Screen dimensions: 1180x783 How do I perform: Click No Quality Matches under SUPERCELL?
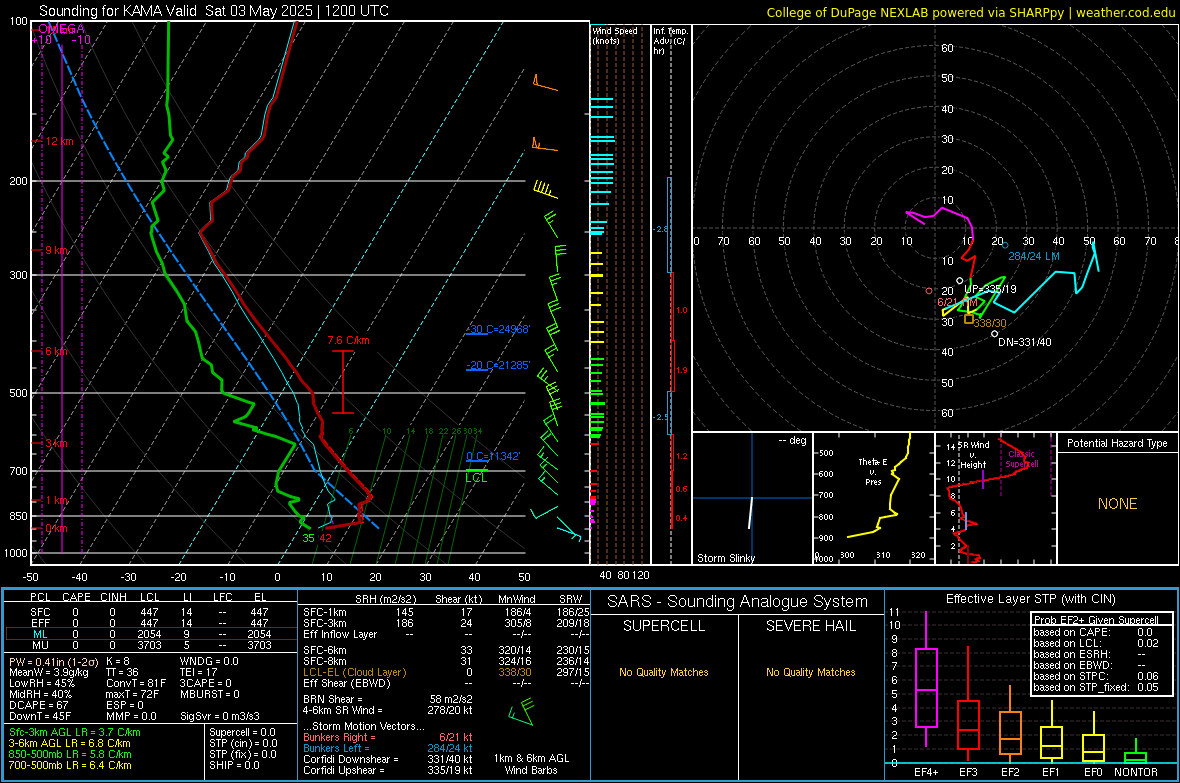coord(664,672)
